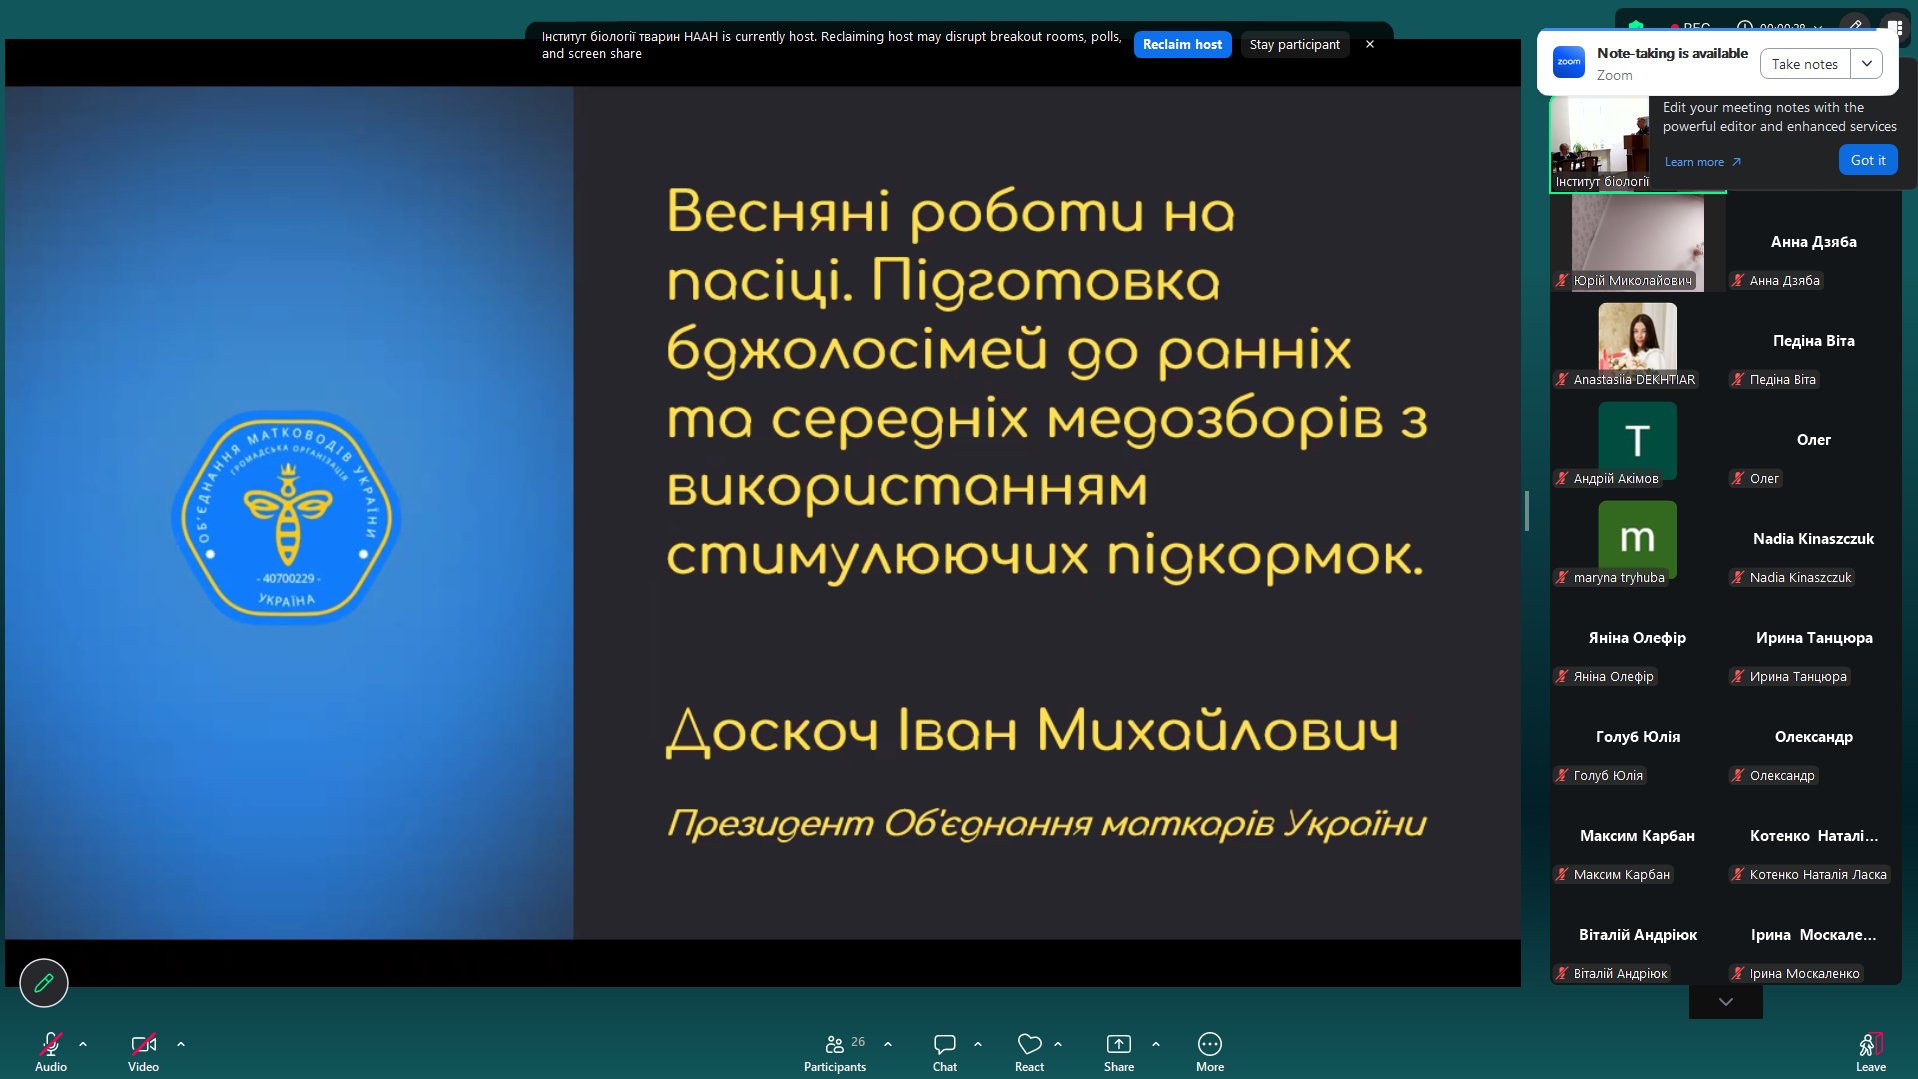Click the green annotate pencil button
The height and width of the screenshot is (1079, 1918).
(44, 983)
